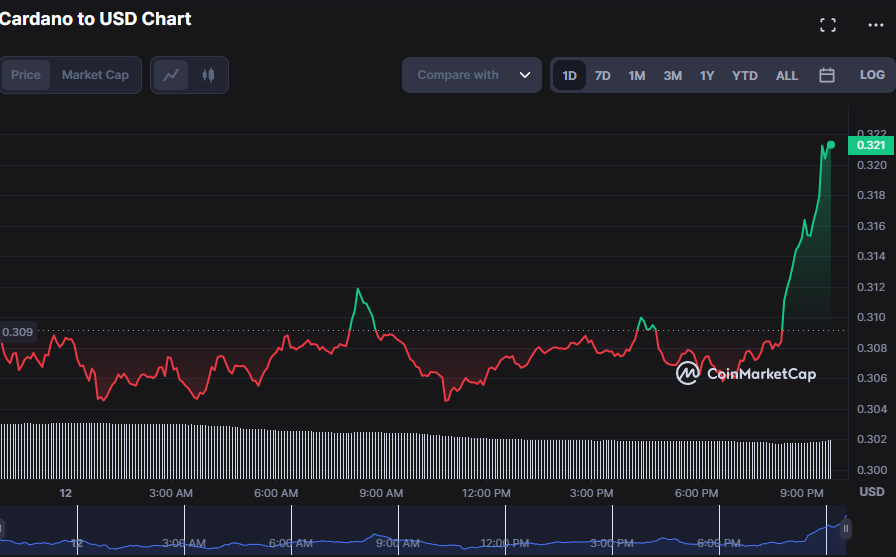Expand the Compare with dropdown
Image resolution: width=896 pixels, height=557 pixels.
click(472, 75)
